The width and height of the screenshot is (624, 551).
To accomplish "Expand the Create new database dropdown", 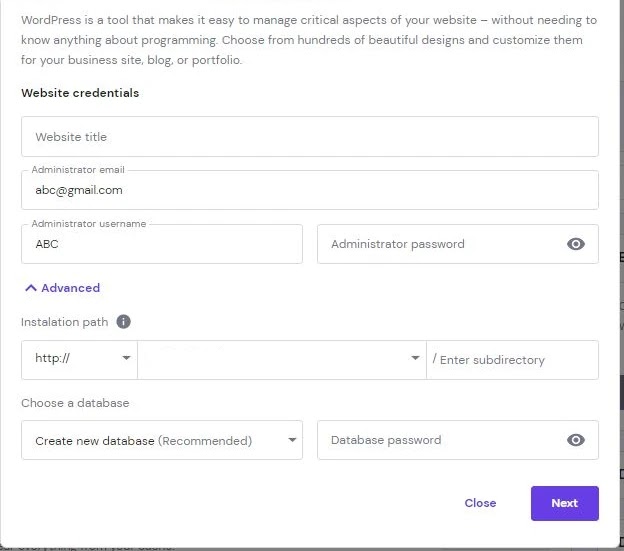I will [161, 440].
